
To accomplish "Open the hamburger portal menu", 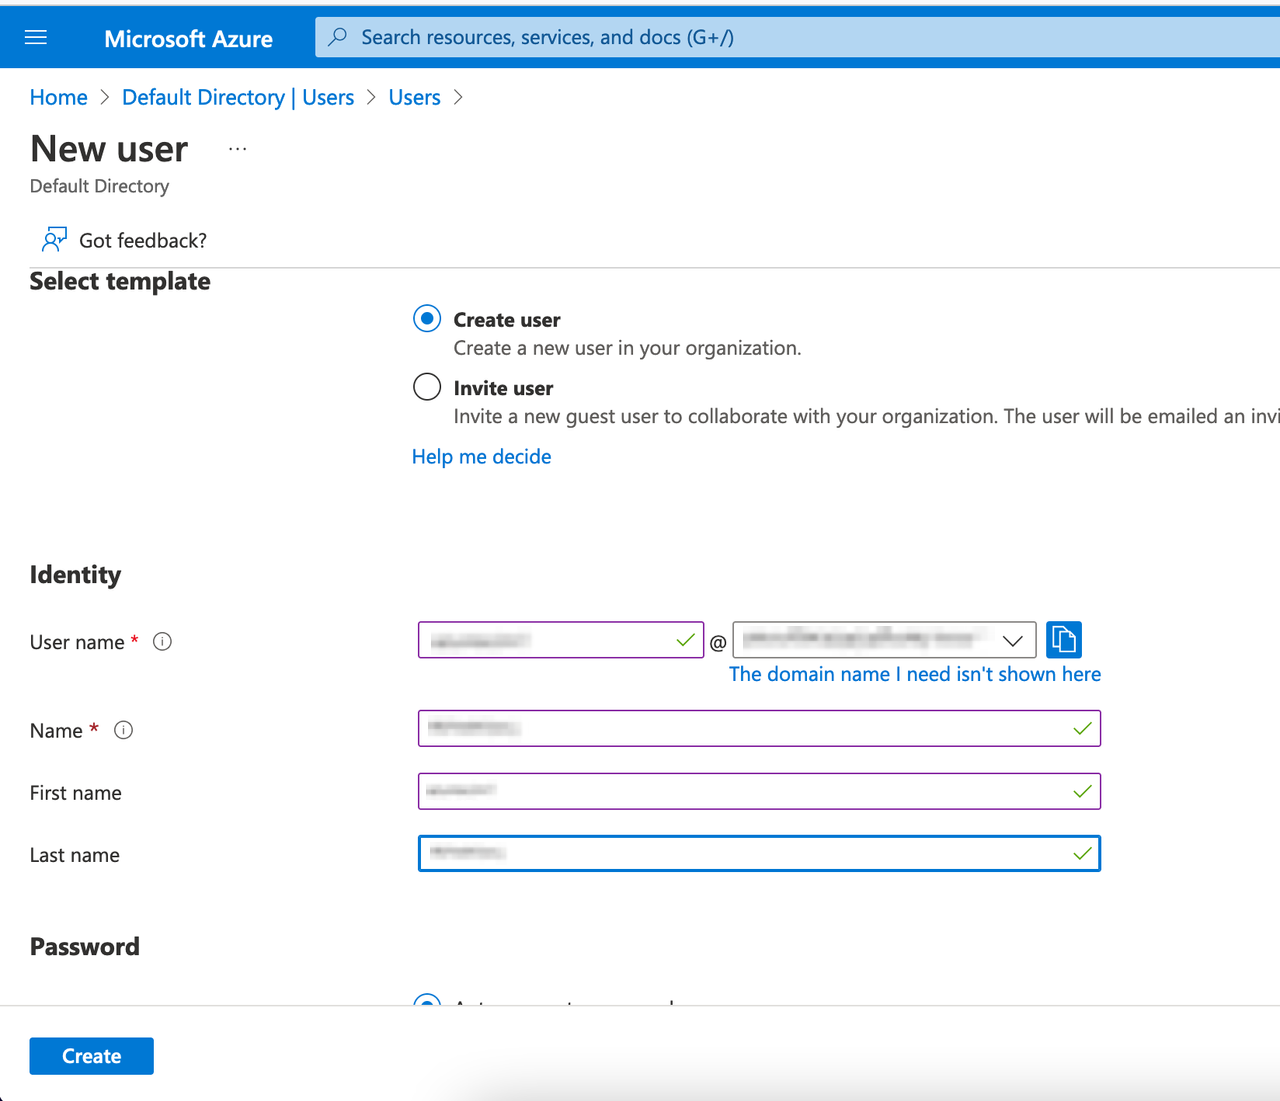I will (36, 38).
